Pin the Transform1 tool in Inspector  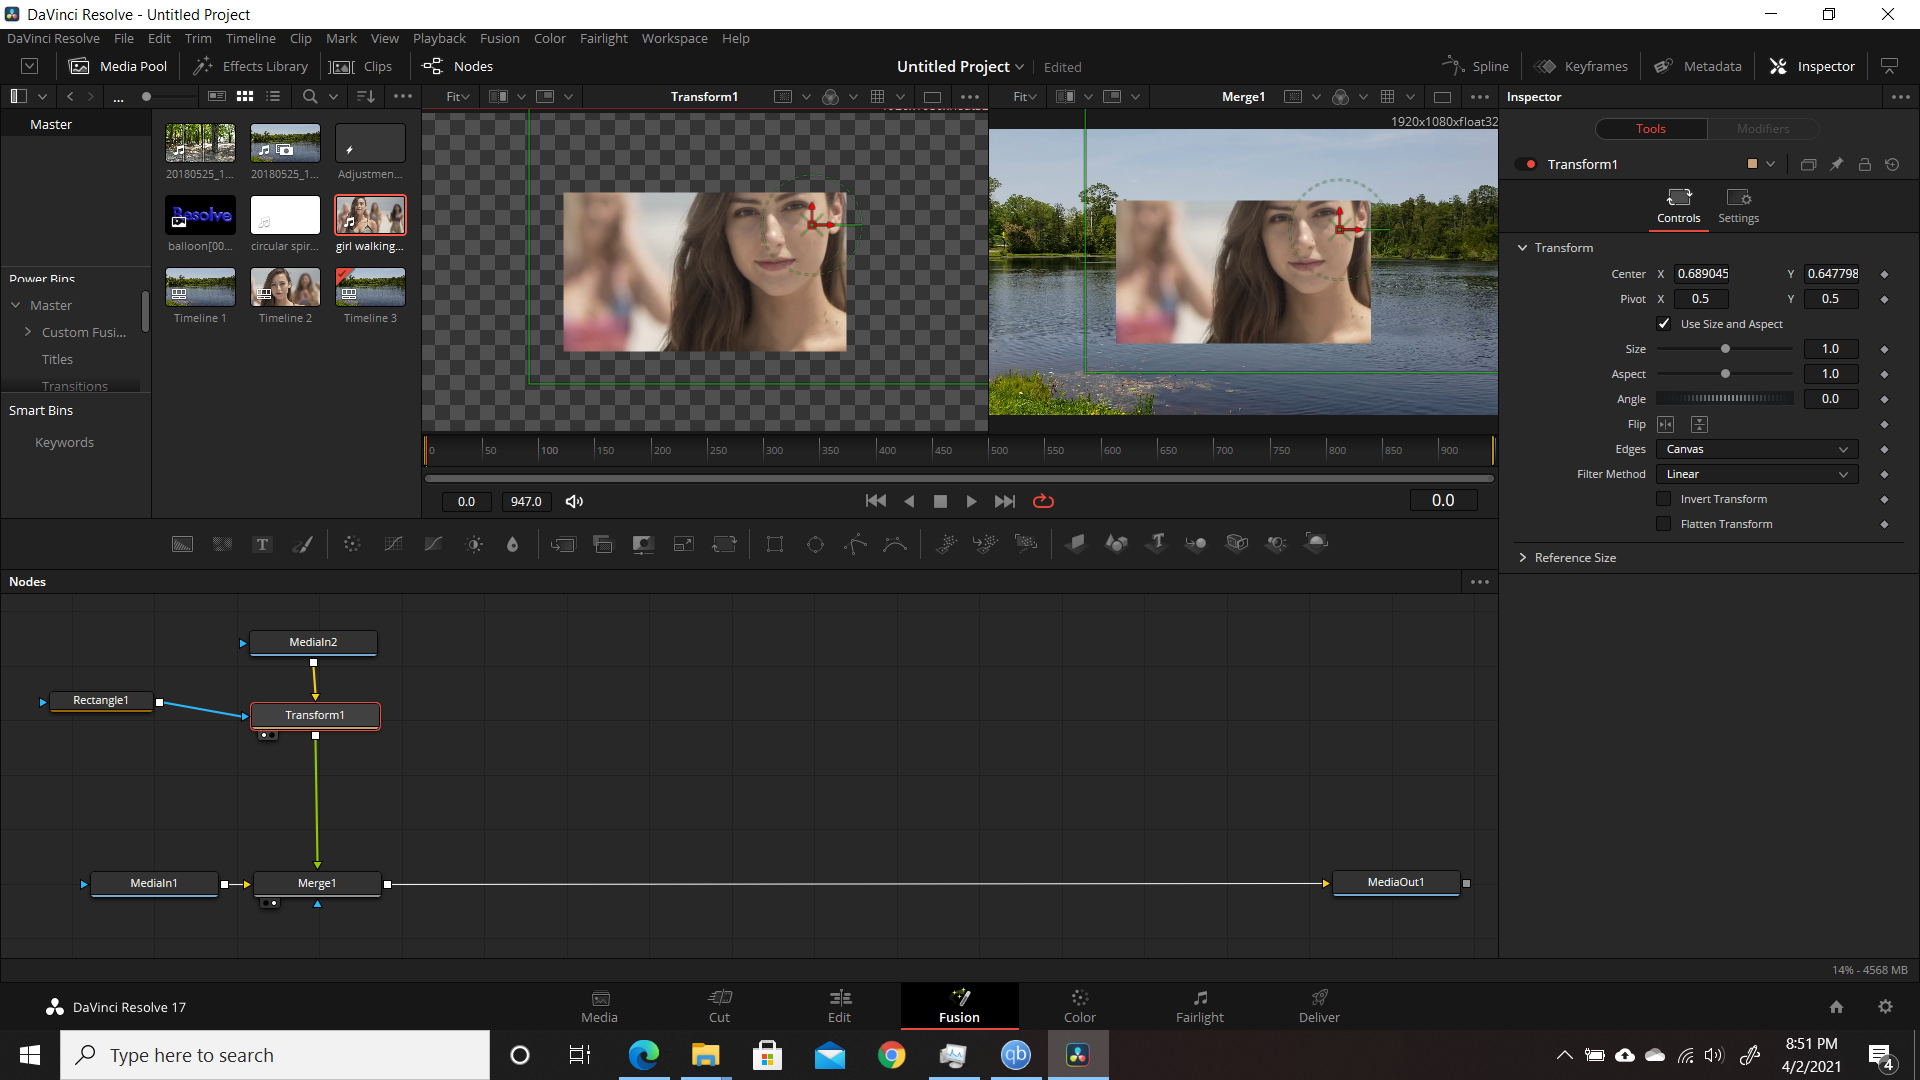(1836, 164)
